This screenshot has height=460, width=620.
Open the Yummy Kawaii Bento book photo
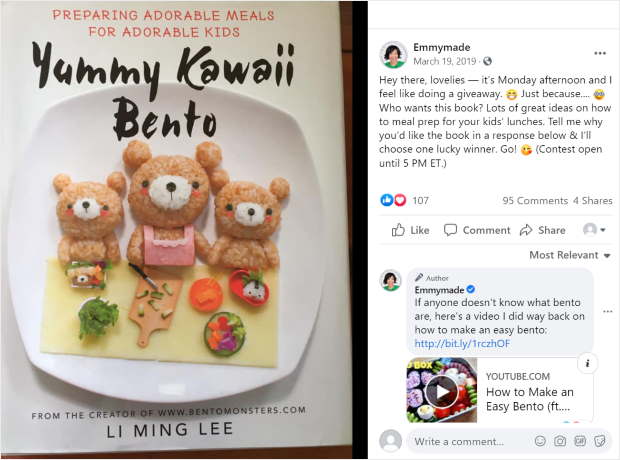pyautogui.click(x=176, y=229)
